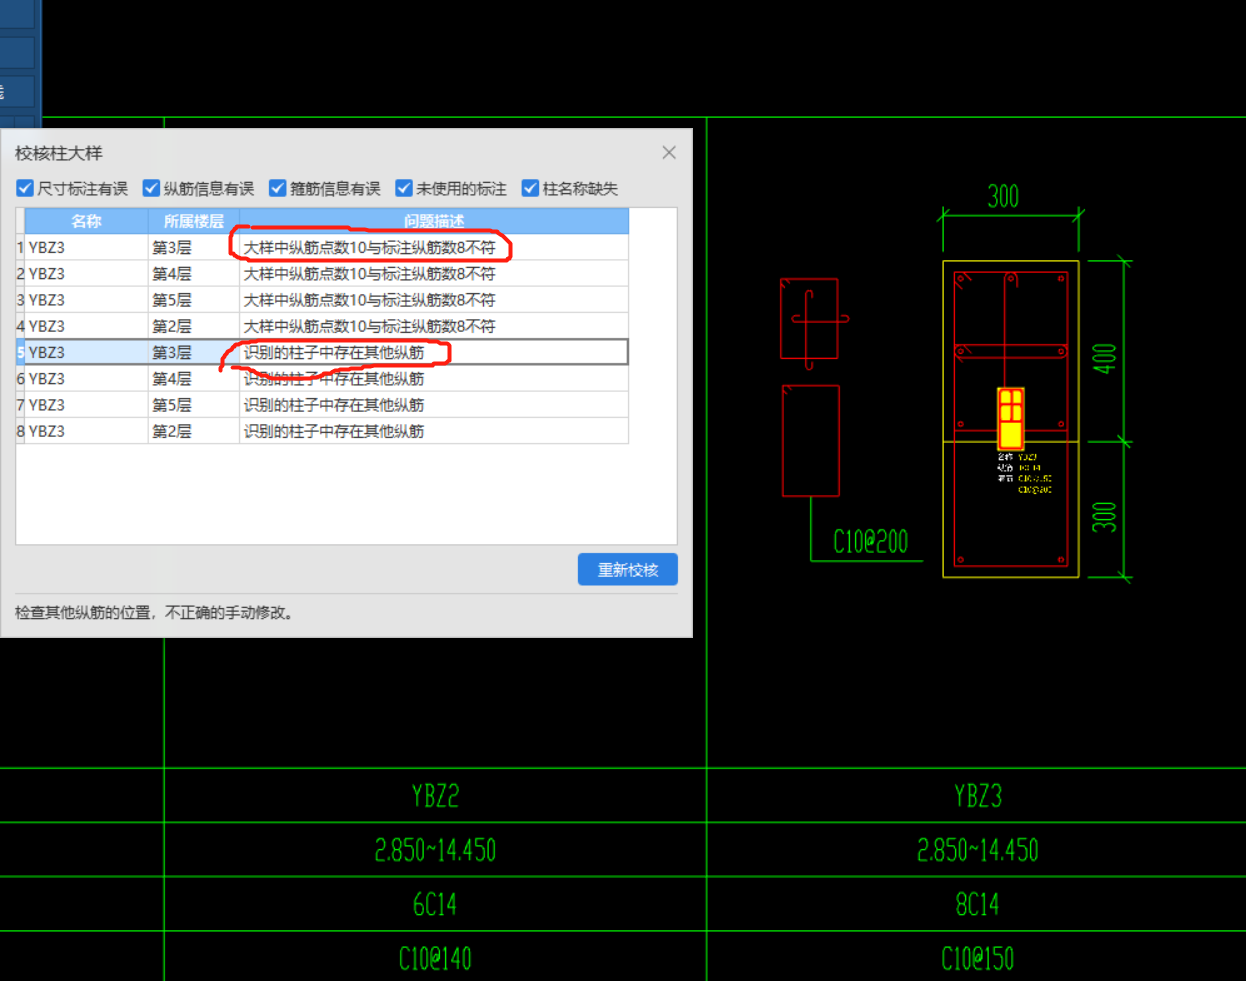Click 第2层 floor cell in row 4
Viewport: 1246px width, 981px height.
(194, 326)
